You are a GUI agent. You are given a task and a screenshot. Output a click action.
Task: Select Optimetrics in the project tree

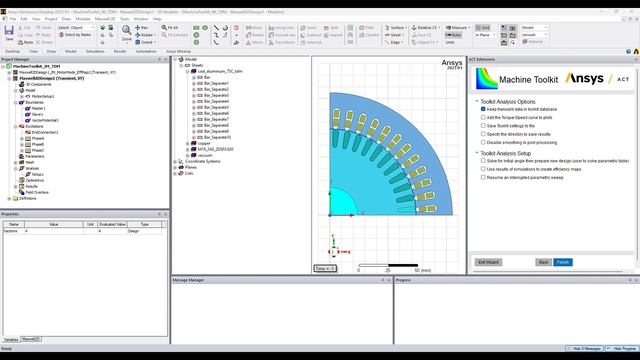[32, 180]
